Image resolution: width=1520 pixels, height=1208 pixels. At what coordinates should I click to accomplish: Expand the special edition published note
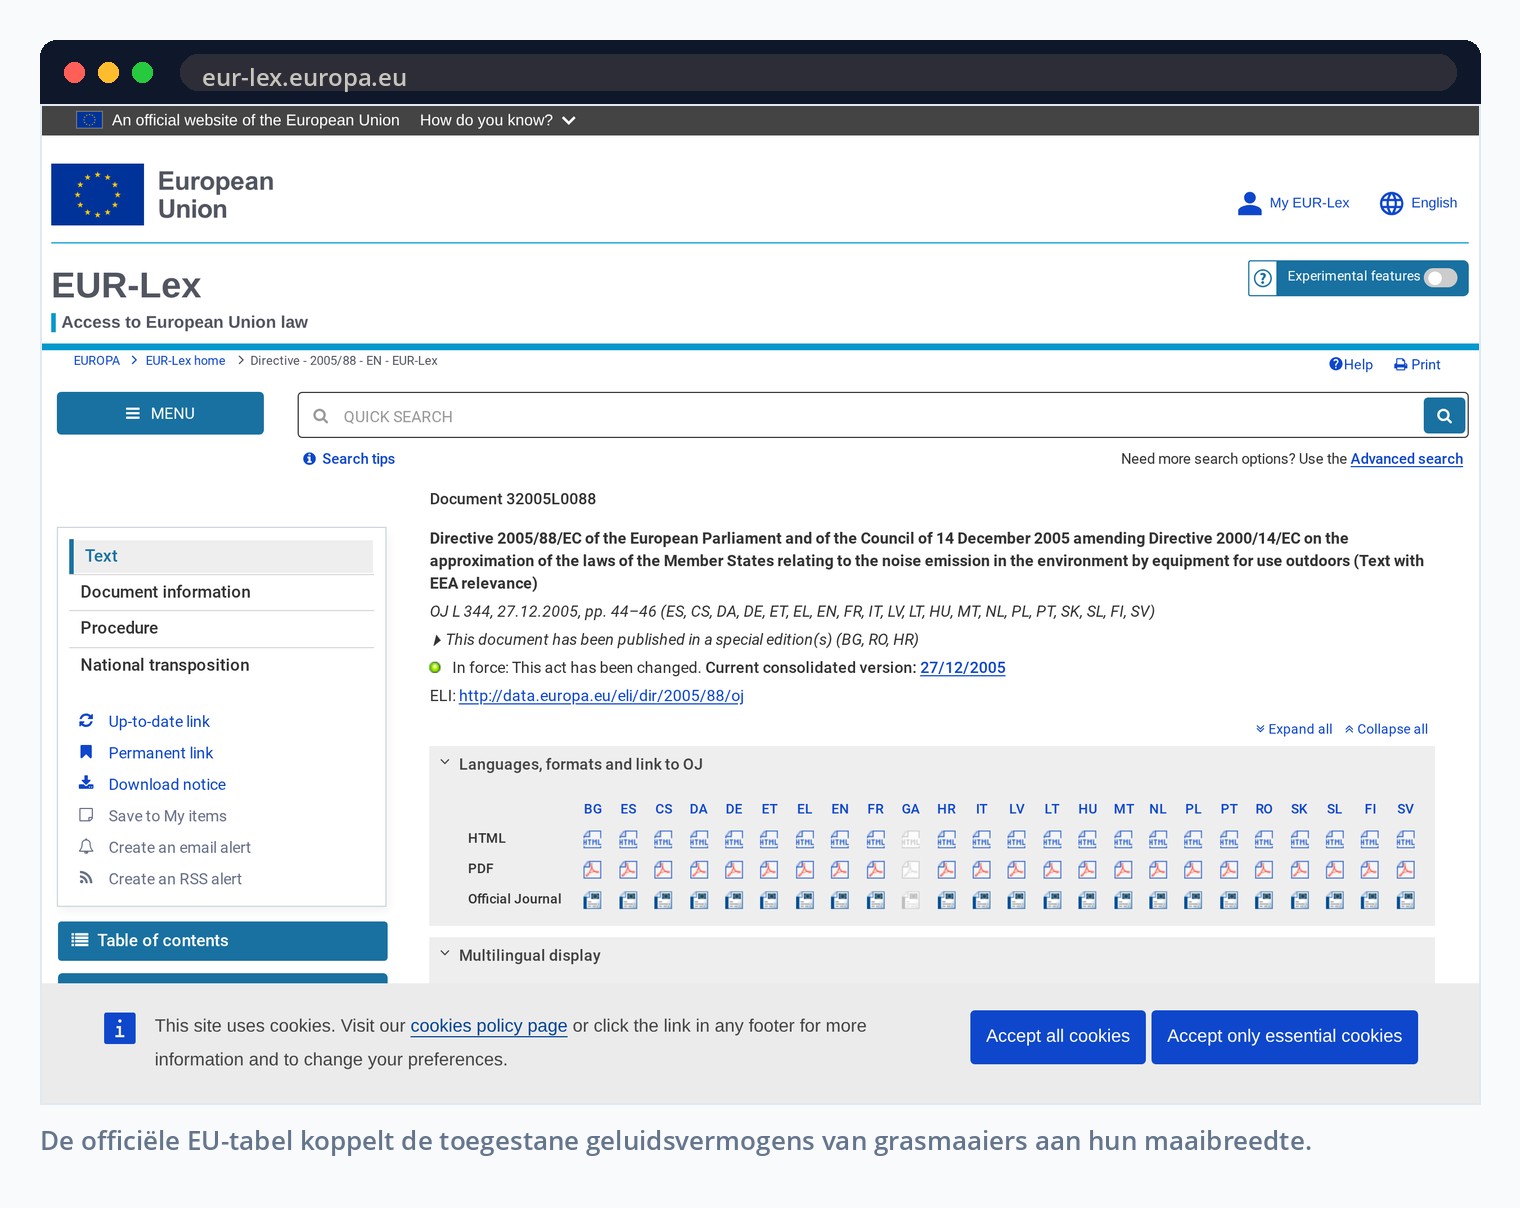tap(437, 640)
